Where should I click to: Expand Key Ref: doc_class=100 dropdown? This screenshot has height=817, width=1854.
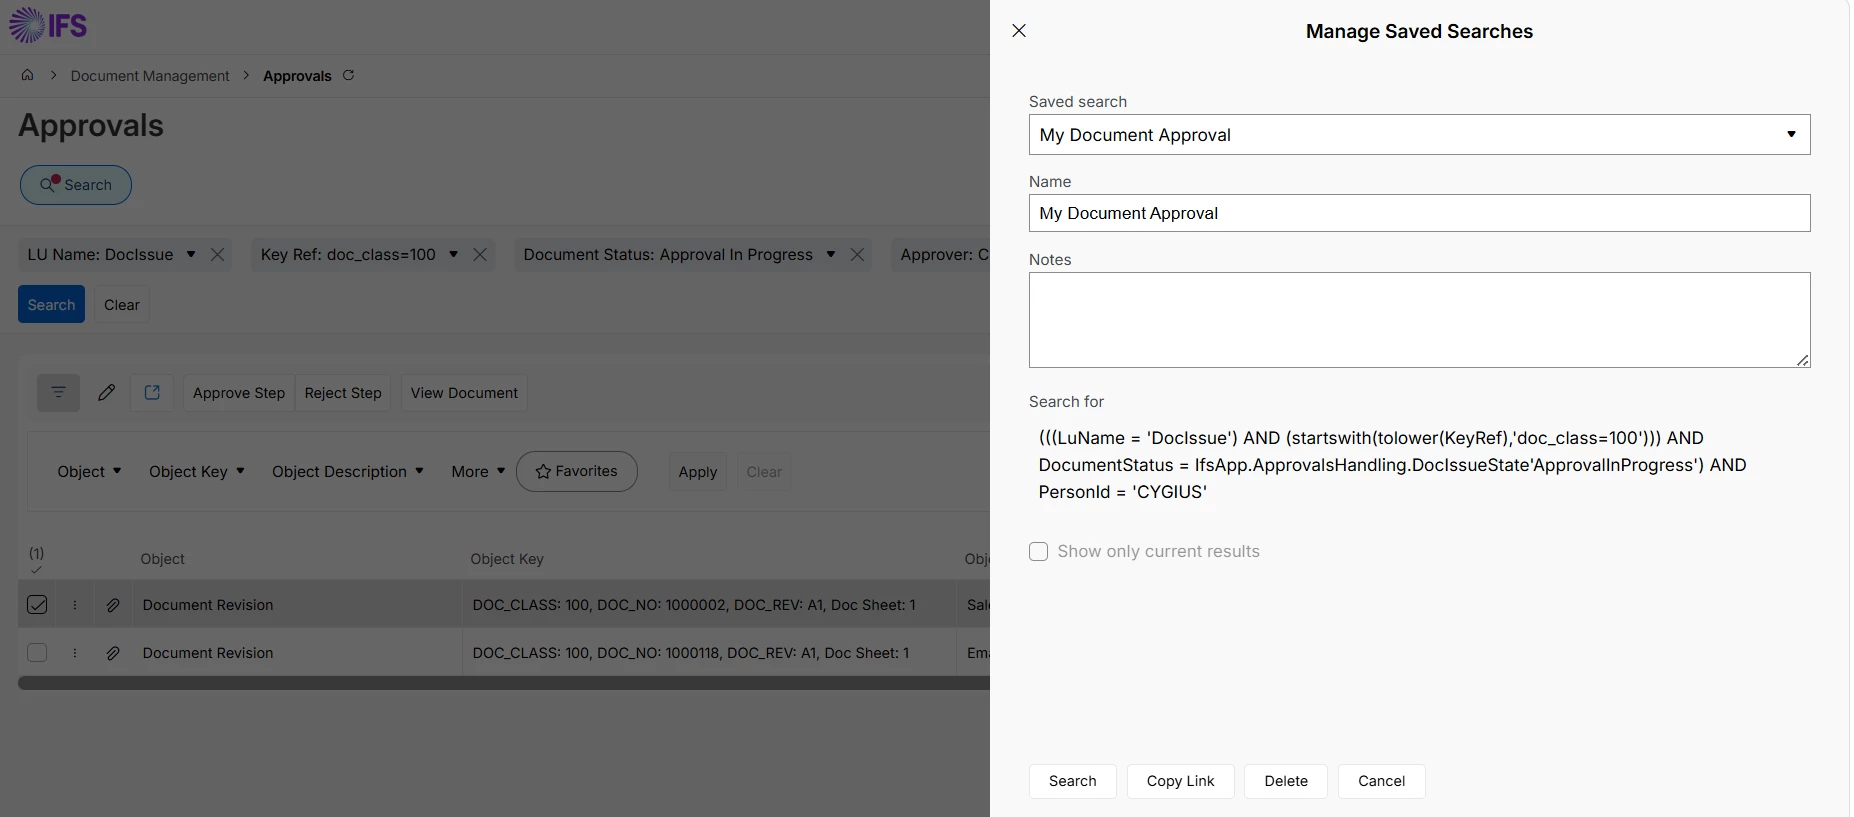click(x=453, y=254)
